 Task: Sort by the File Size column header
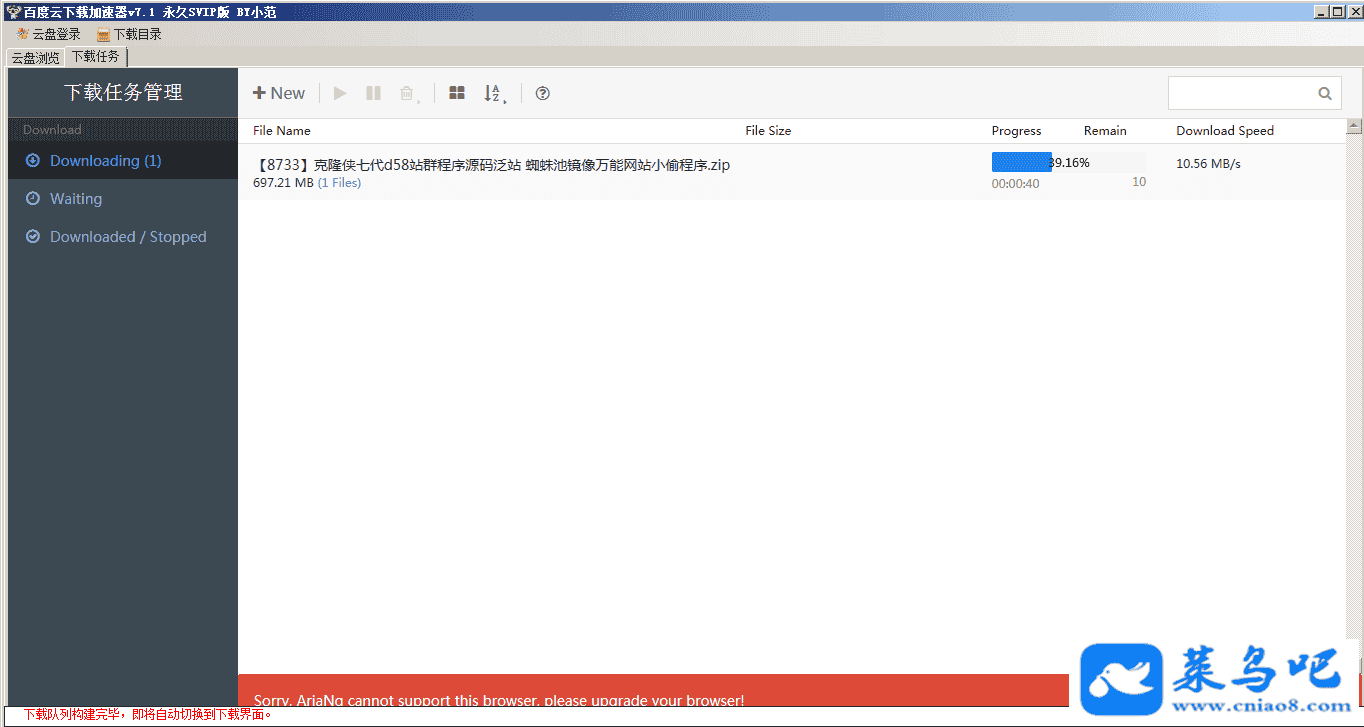pyautogui.click(x=768, y=131)
